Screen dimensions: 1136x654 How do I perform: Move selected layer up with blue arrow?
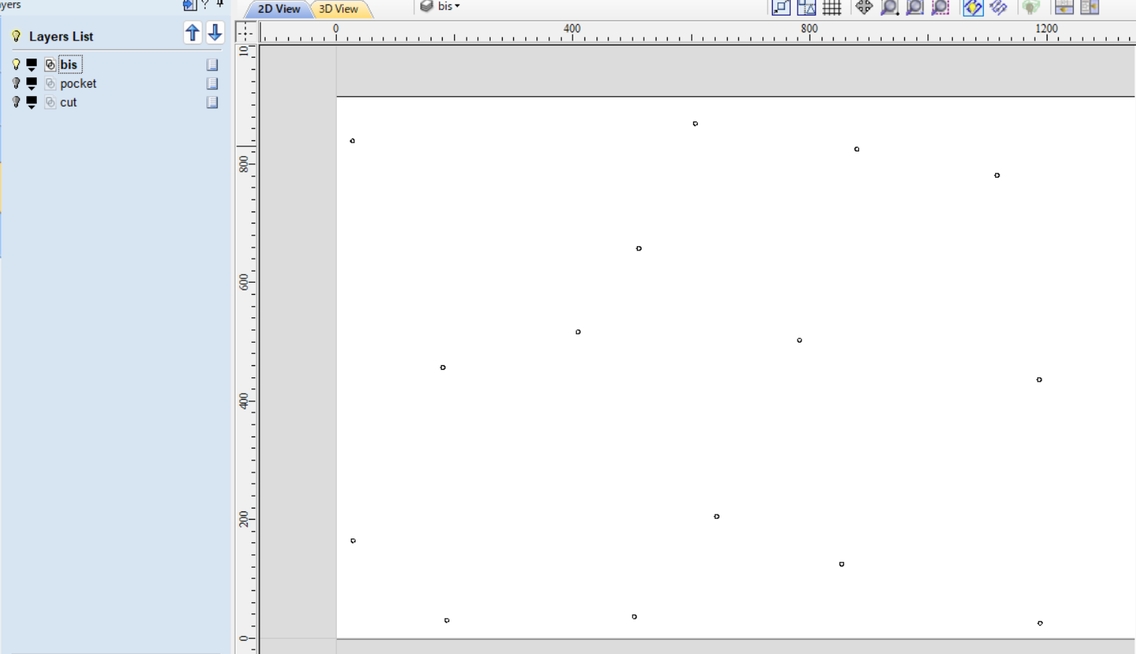pos(192,33)
